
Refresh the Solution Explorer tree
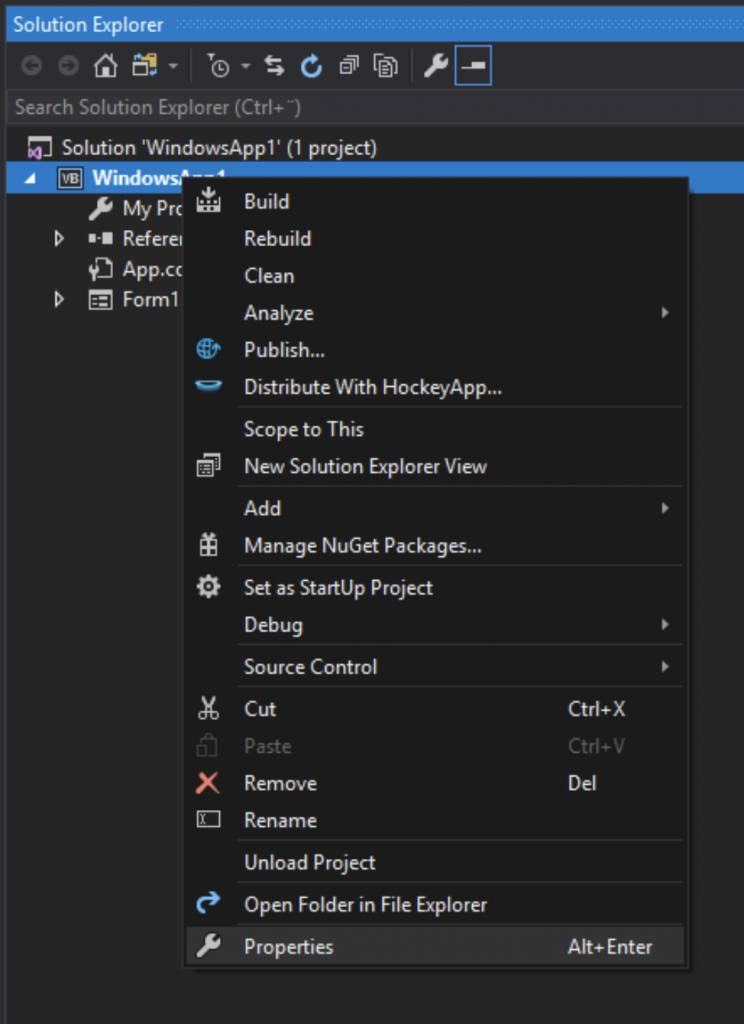[x=311, y=65]
